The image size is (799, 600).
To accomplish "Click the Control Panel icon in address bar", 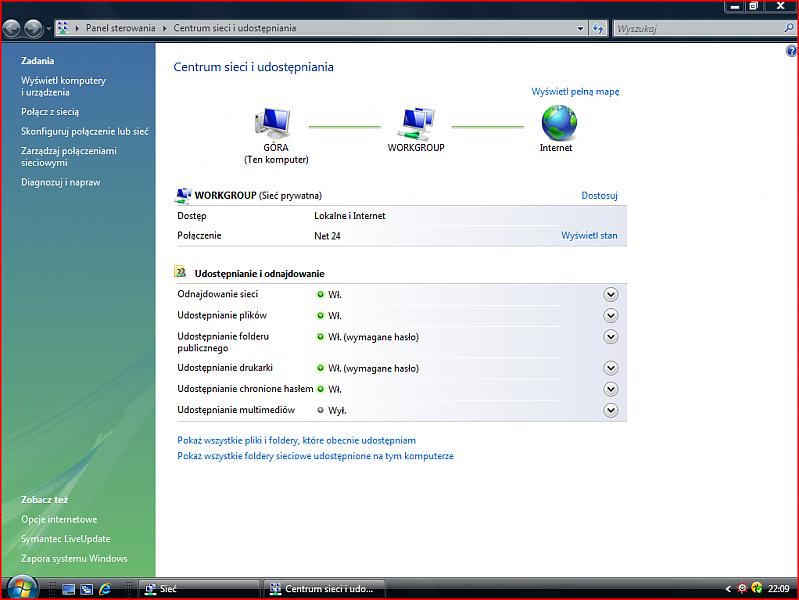I will click(63, 28).
